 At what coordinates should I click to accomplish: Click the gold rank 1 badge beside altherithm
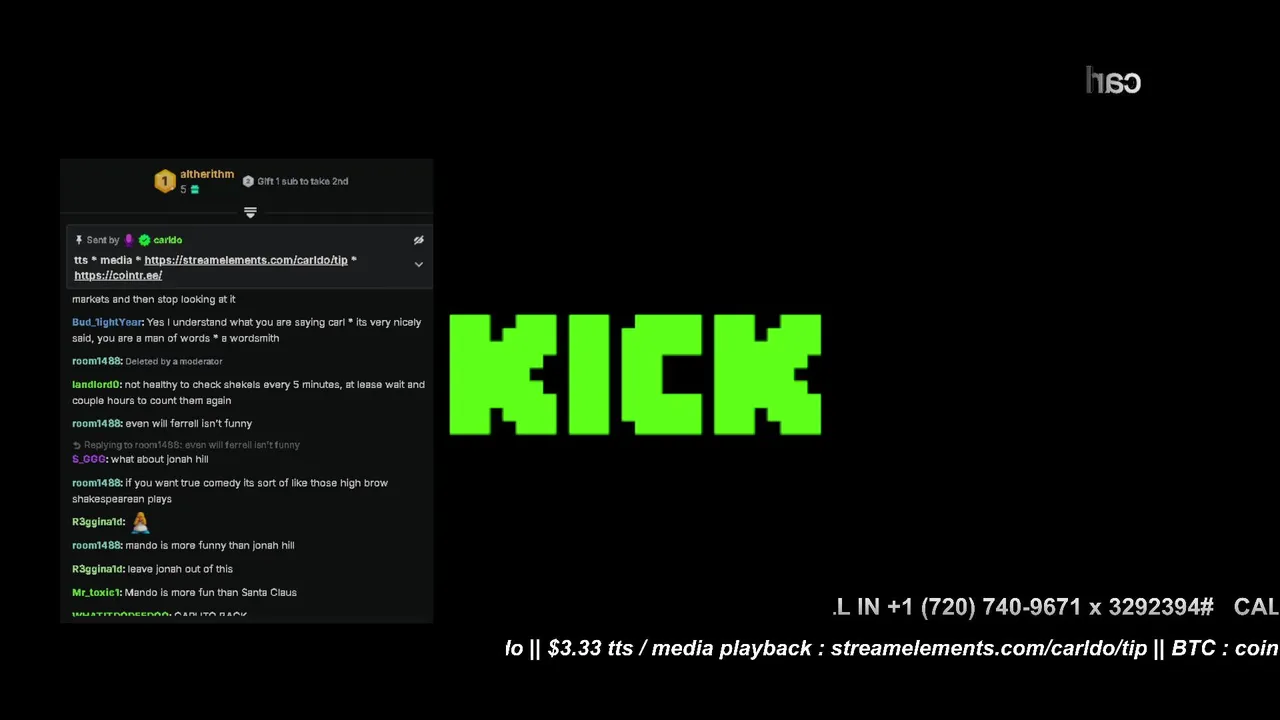[165, 181]
